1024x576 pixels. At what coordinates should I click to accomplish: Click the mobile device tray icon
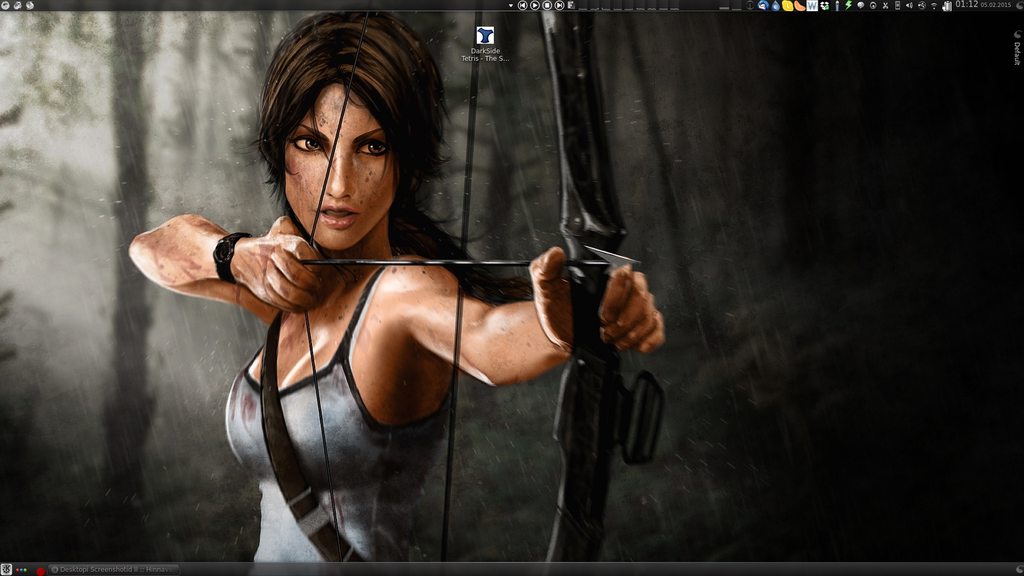(x=897, y=5)
